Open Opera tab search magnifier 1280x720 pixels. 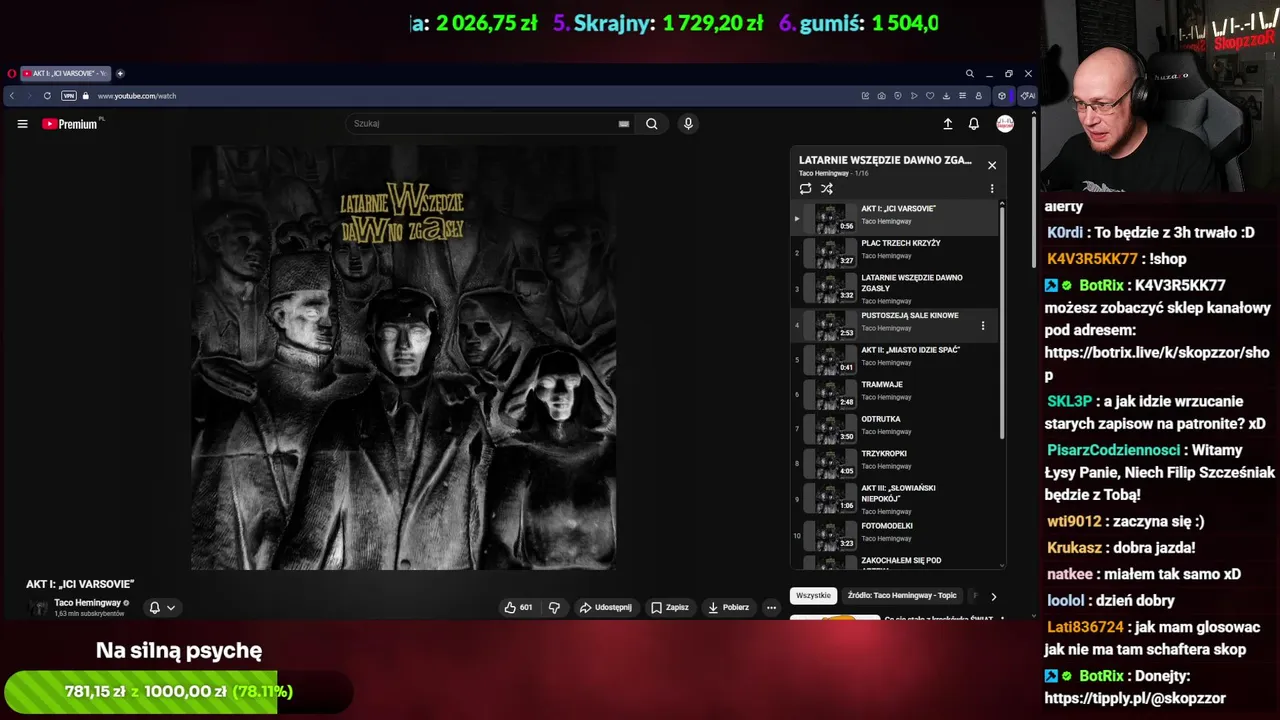pos(969,73)
